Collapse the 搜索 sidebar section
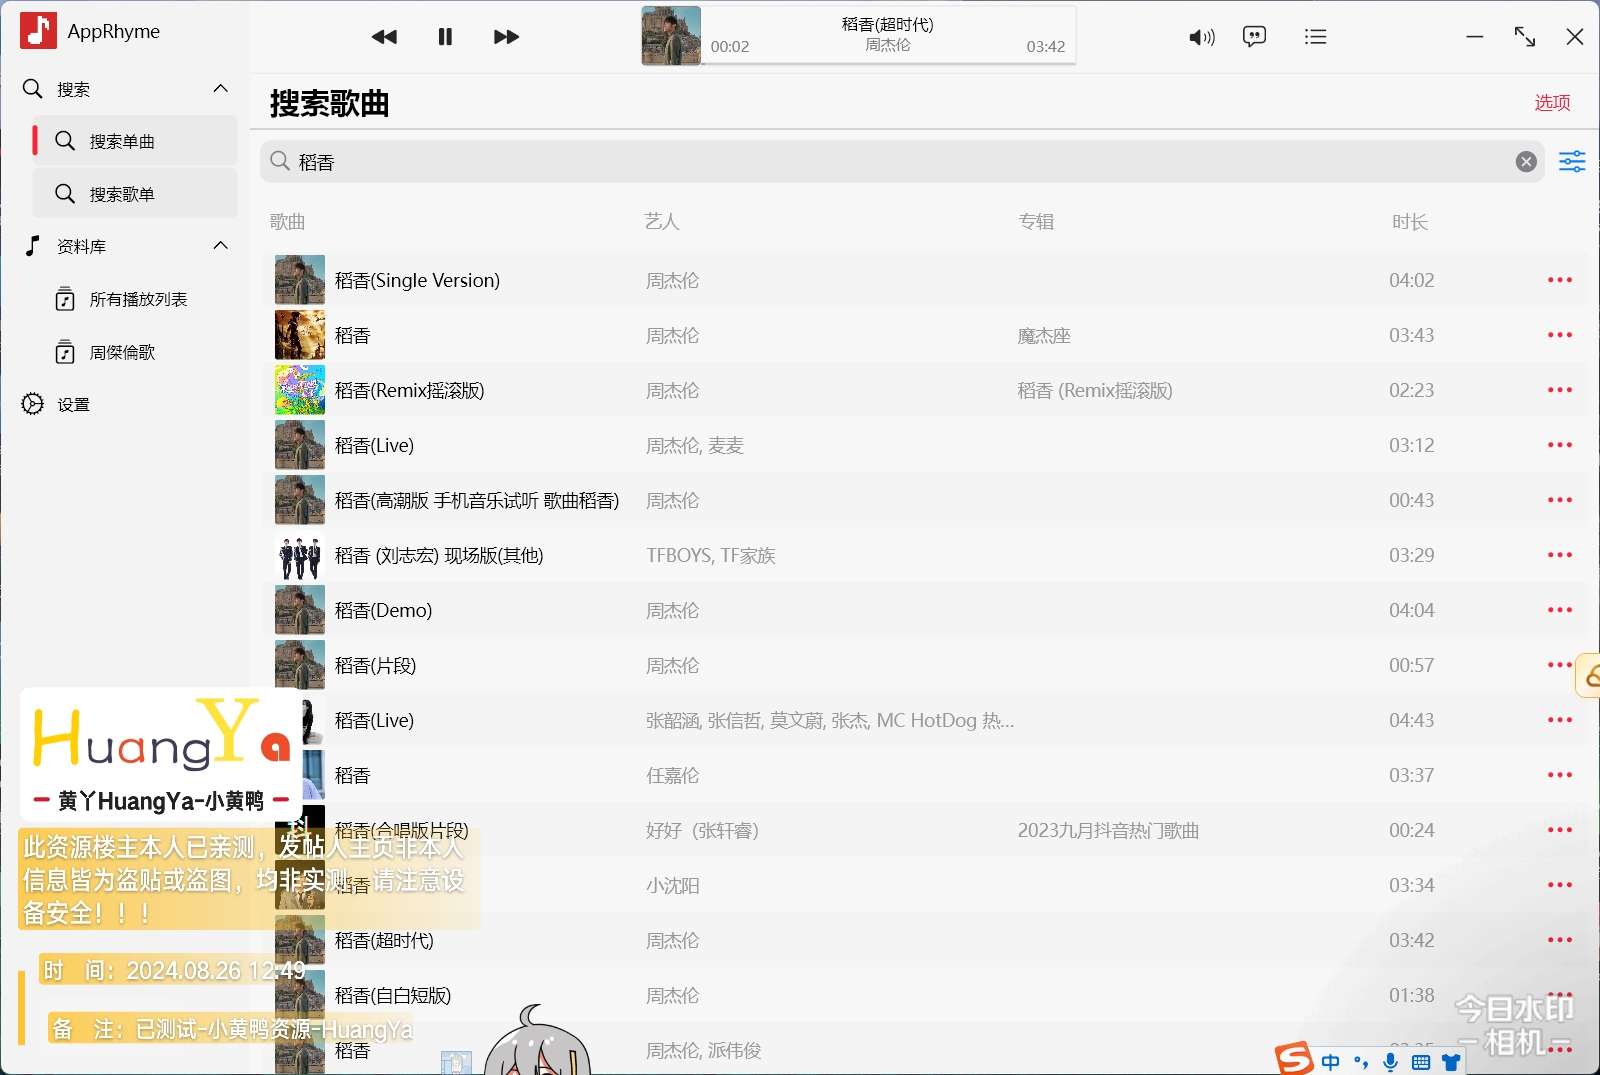This screenshot has height=1075, width=1600. [x=221, y=88]
